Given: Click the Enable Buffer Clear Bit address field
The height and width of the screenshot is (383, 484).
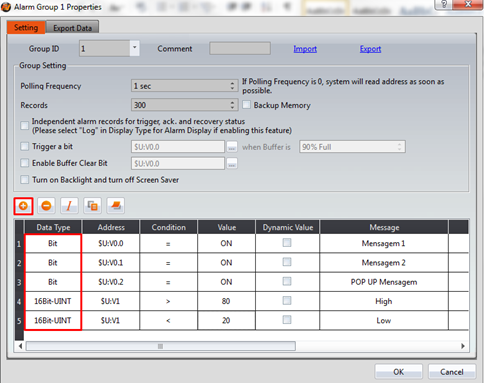Looking at the screenshot, I should [x=178, y=163].
